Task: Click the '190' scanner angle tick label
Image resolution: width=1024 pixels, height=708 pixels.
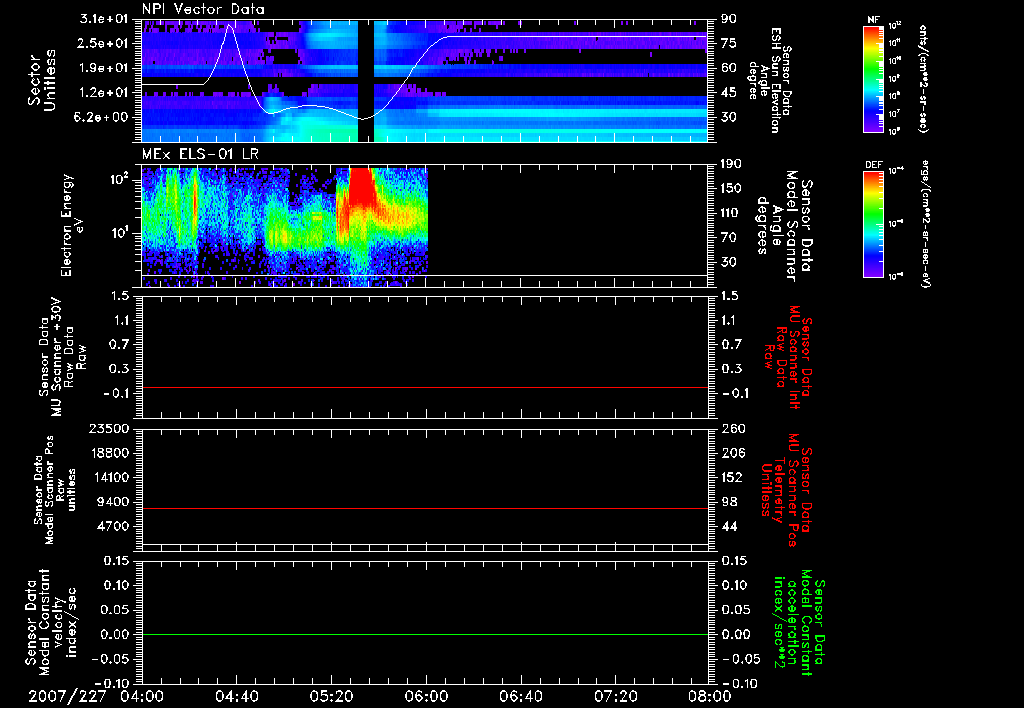Action: tap(731, 164)
